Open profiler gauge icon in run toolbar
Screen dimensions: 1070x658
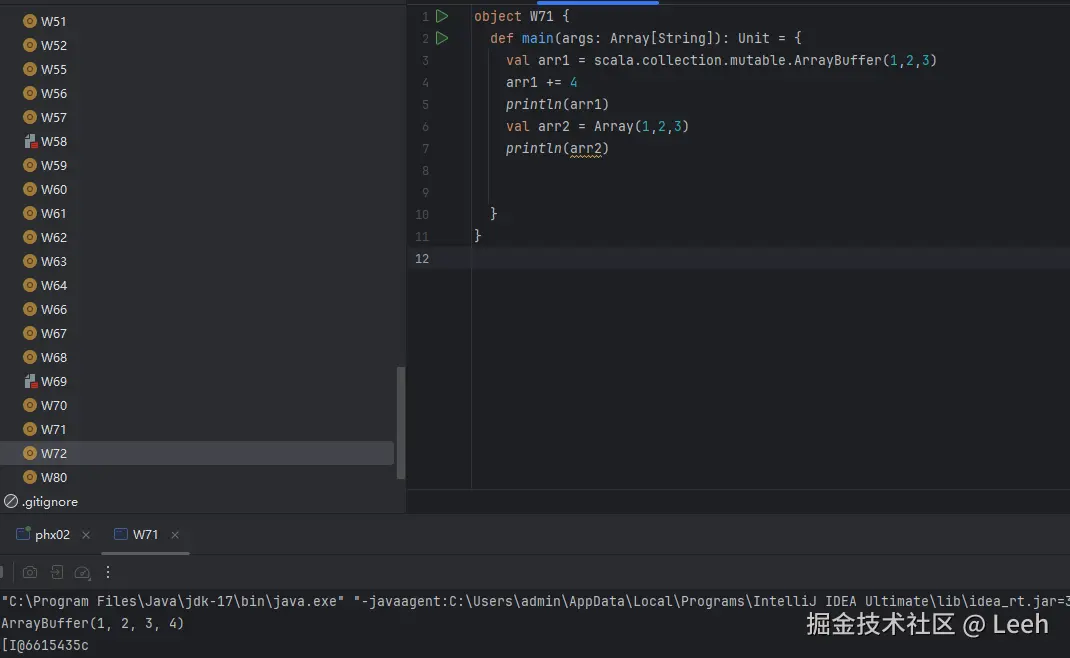[x=83, y=573]
